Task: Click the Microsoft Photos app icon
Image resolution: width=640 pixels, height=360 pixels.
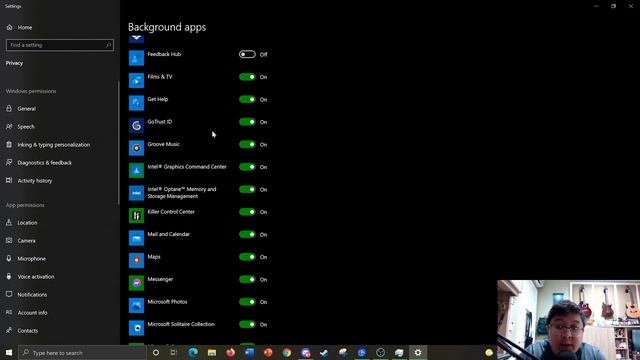Action: (x=136, y=305)
